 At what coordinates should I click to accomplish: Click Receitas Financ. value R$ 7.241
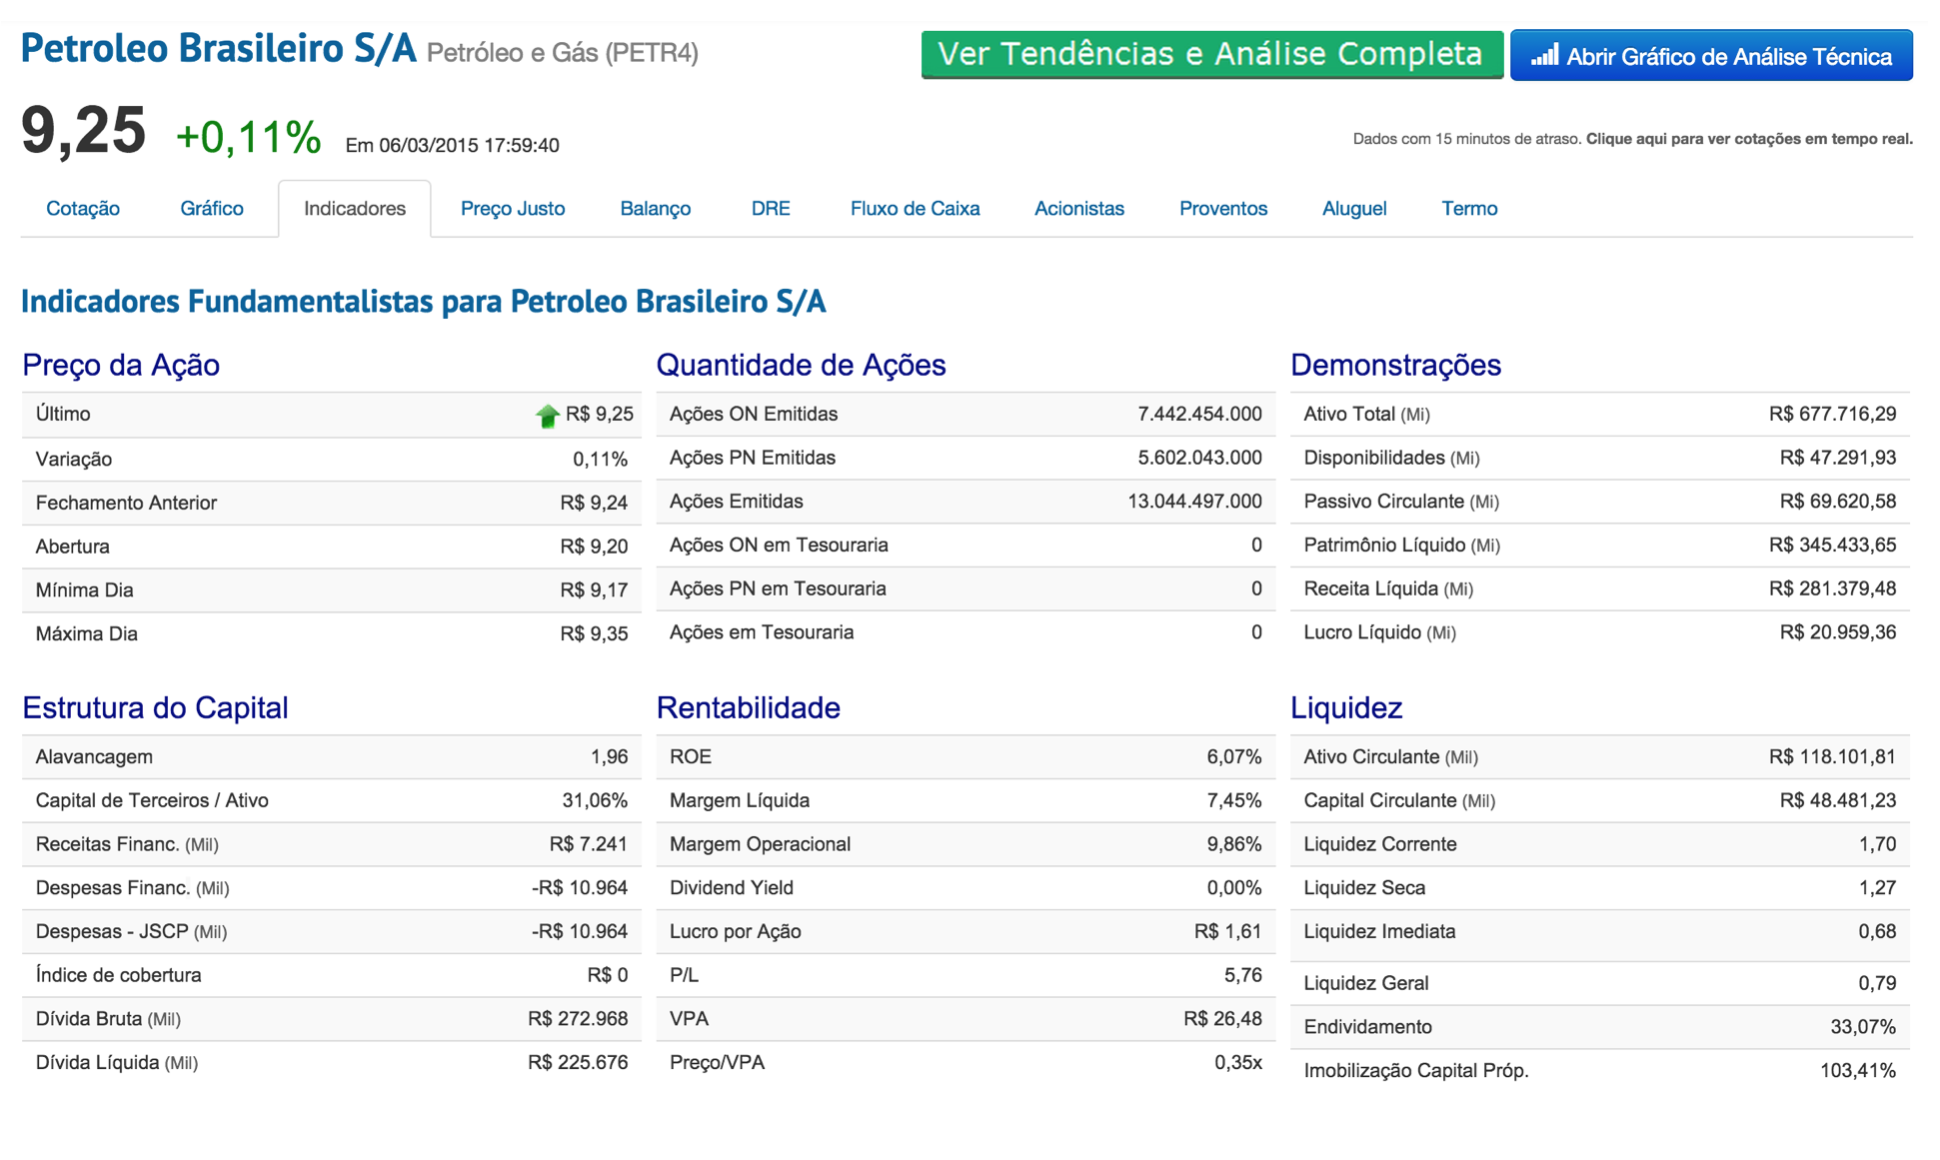(588, 844)
